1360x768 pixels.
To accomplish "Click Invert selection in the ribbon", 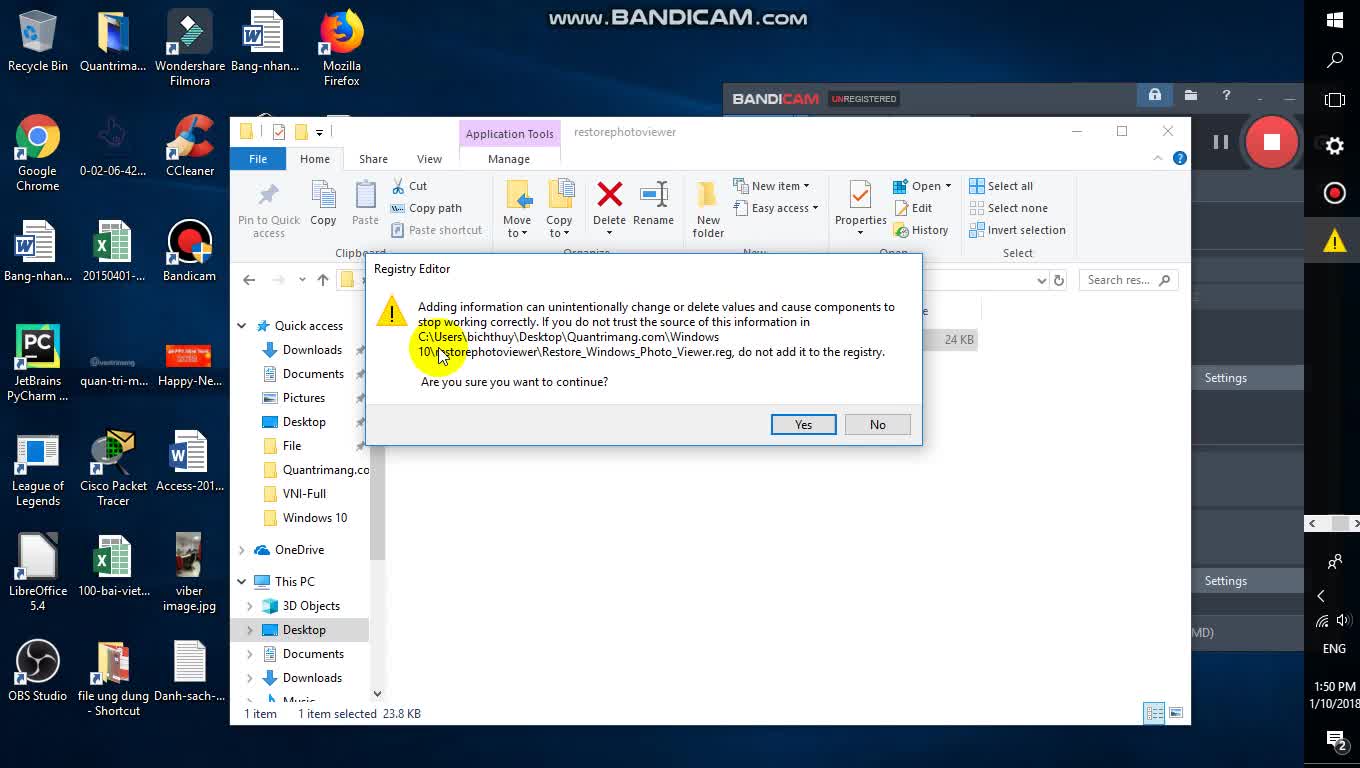I will coord(1018,230).
